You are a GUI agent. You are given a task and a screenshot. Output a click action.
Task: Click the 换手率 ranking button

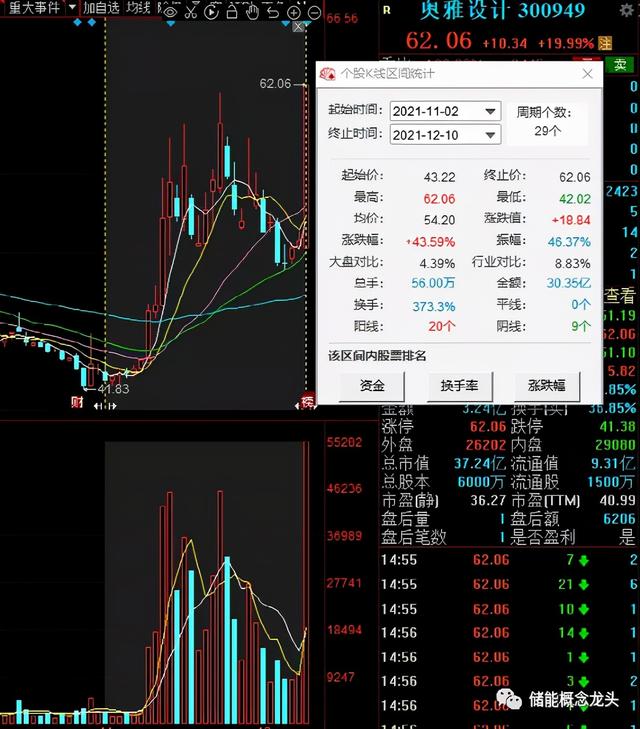click(x=459, y=385)
